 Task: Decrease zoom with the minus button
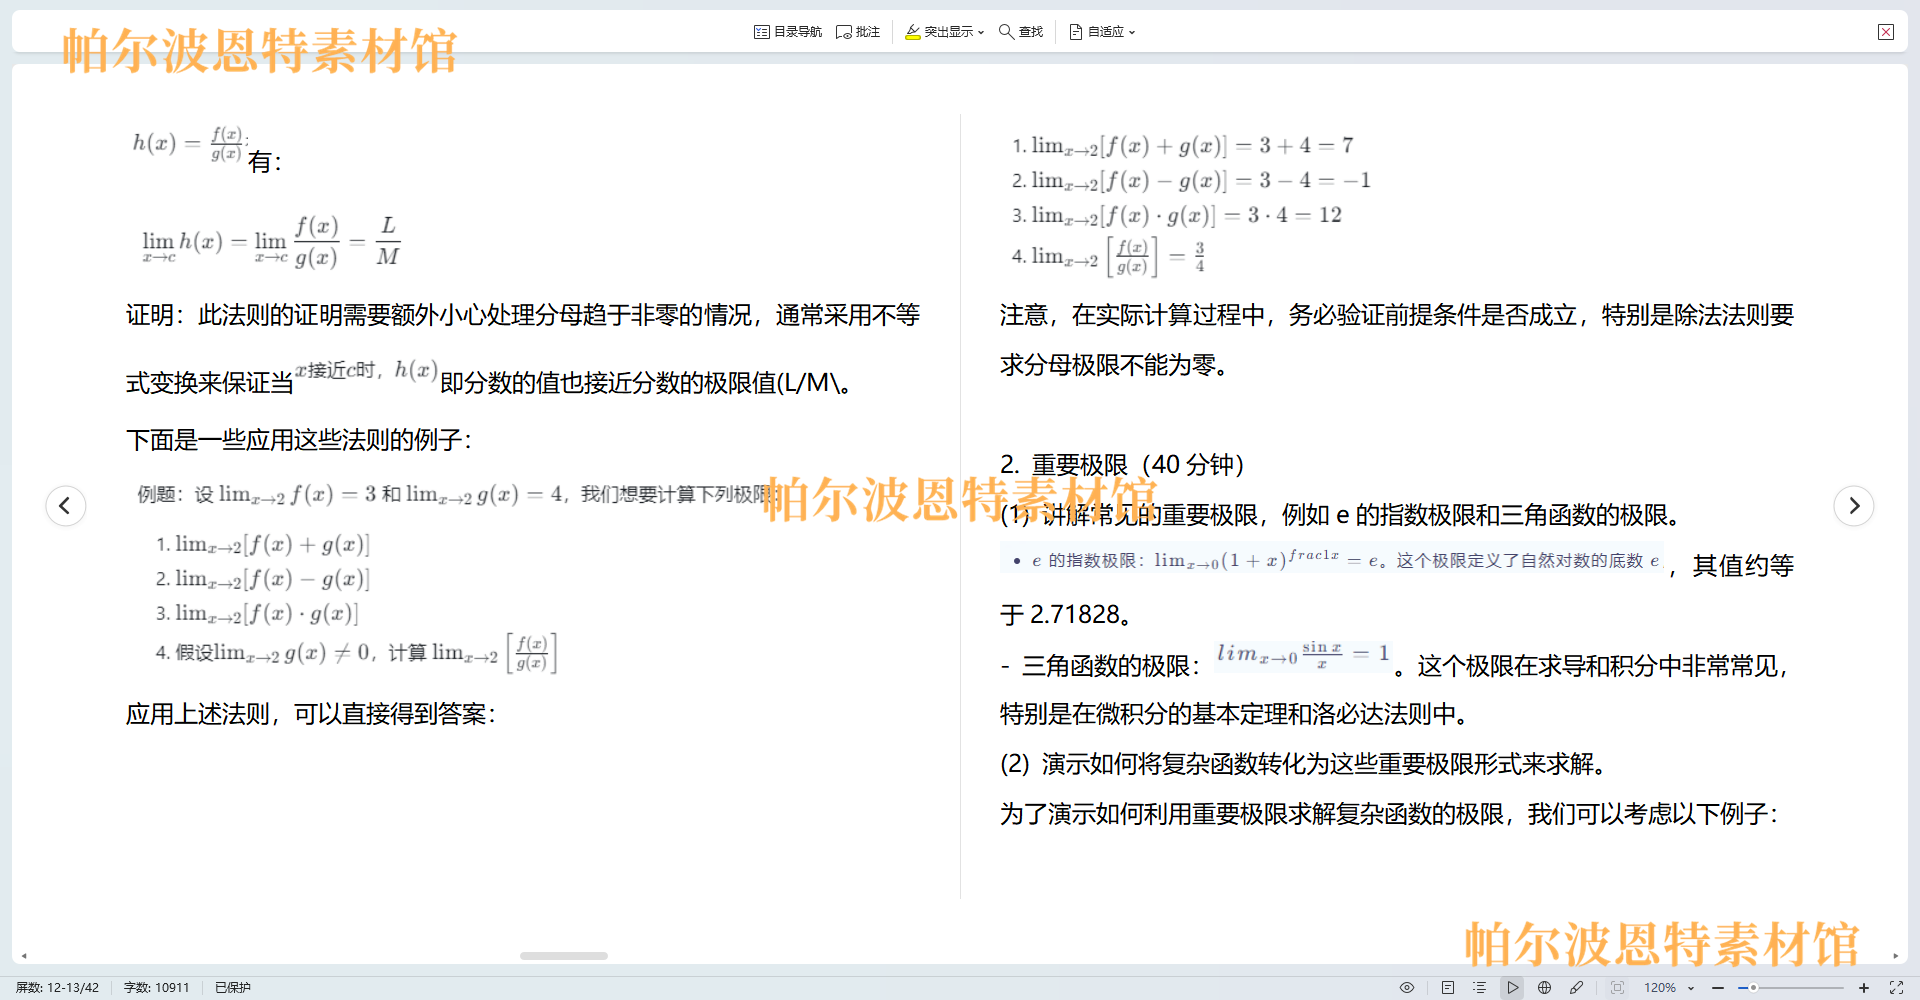1718,987
